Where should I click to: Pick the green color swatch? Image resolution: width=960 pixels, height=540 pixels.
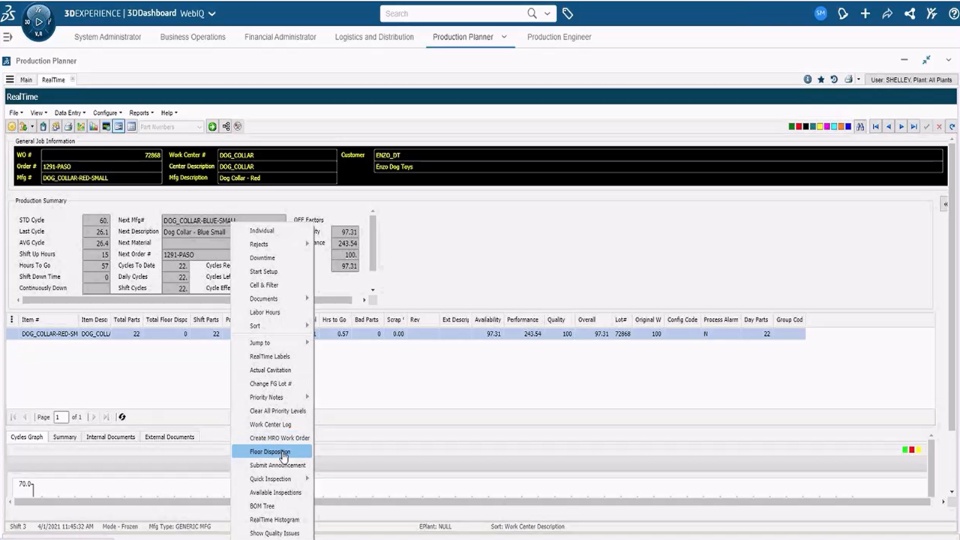[792, 127]
